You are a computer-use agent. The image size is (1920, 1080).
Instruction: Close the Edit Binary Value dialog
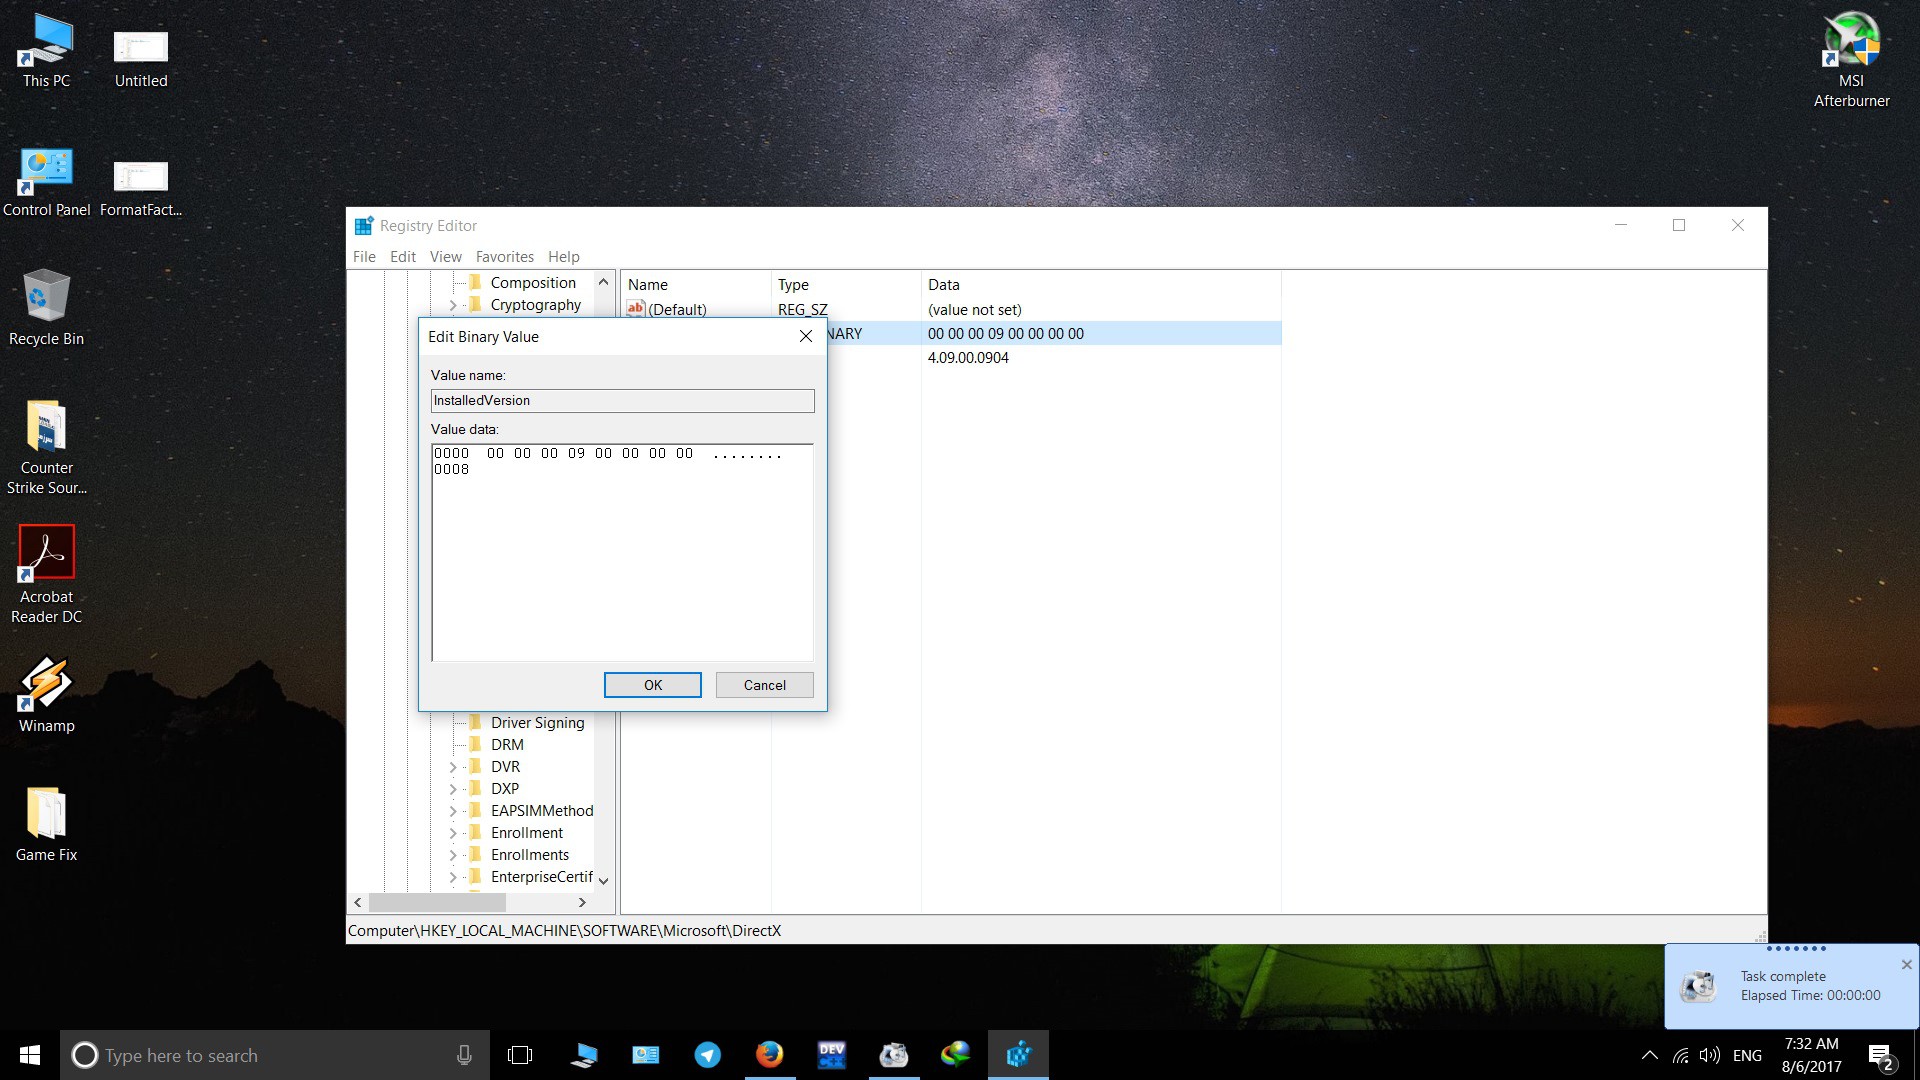806,337
